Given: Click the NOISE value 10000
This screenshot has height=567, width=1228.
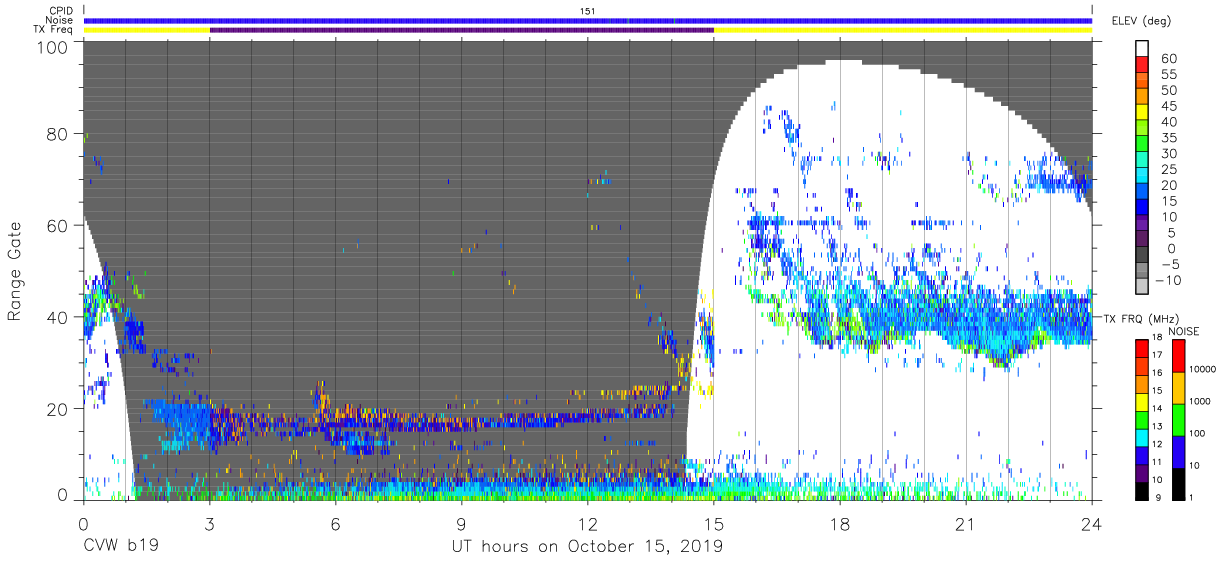Looking at the screenshot, I should 1204,369.
